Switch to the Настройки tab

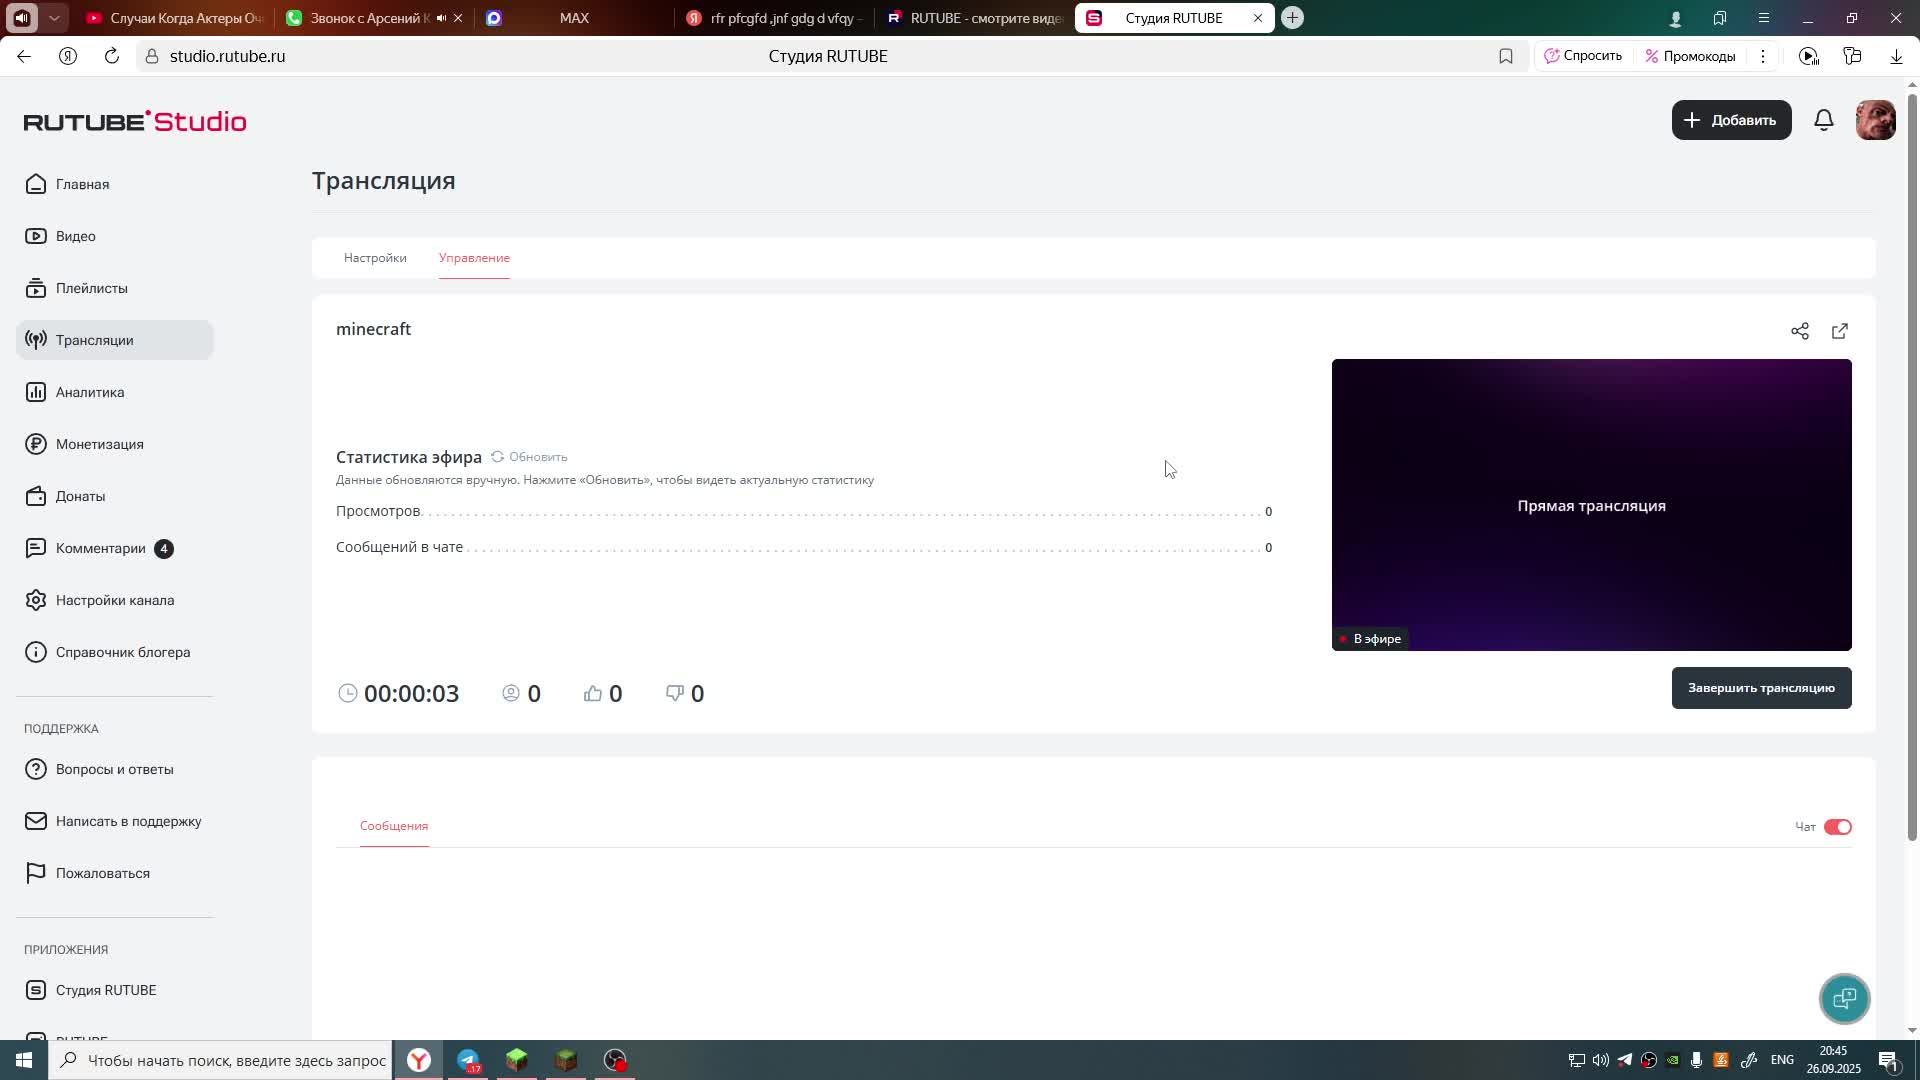point(375,258)
